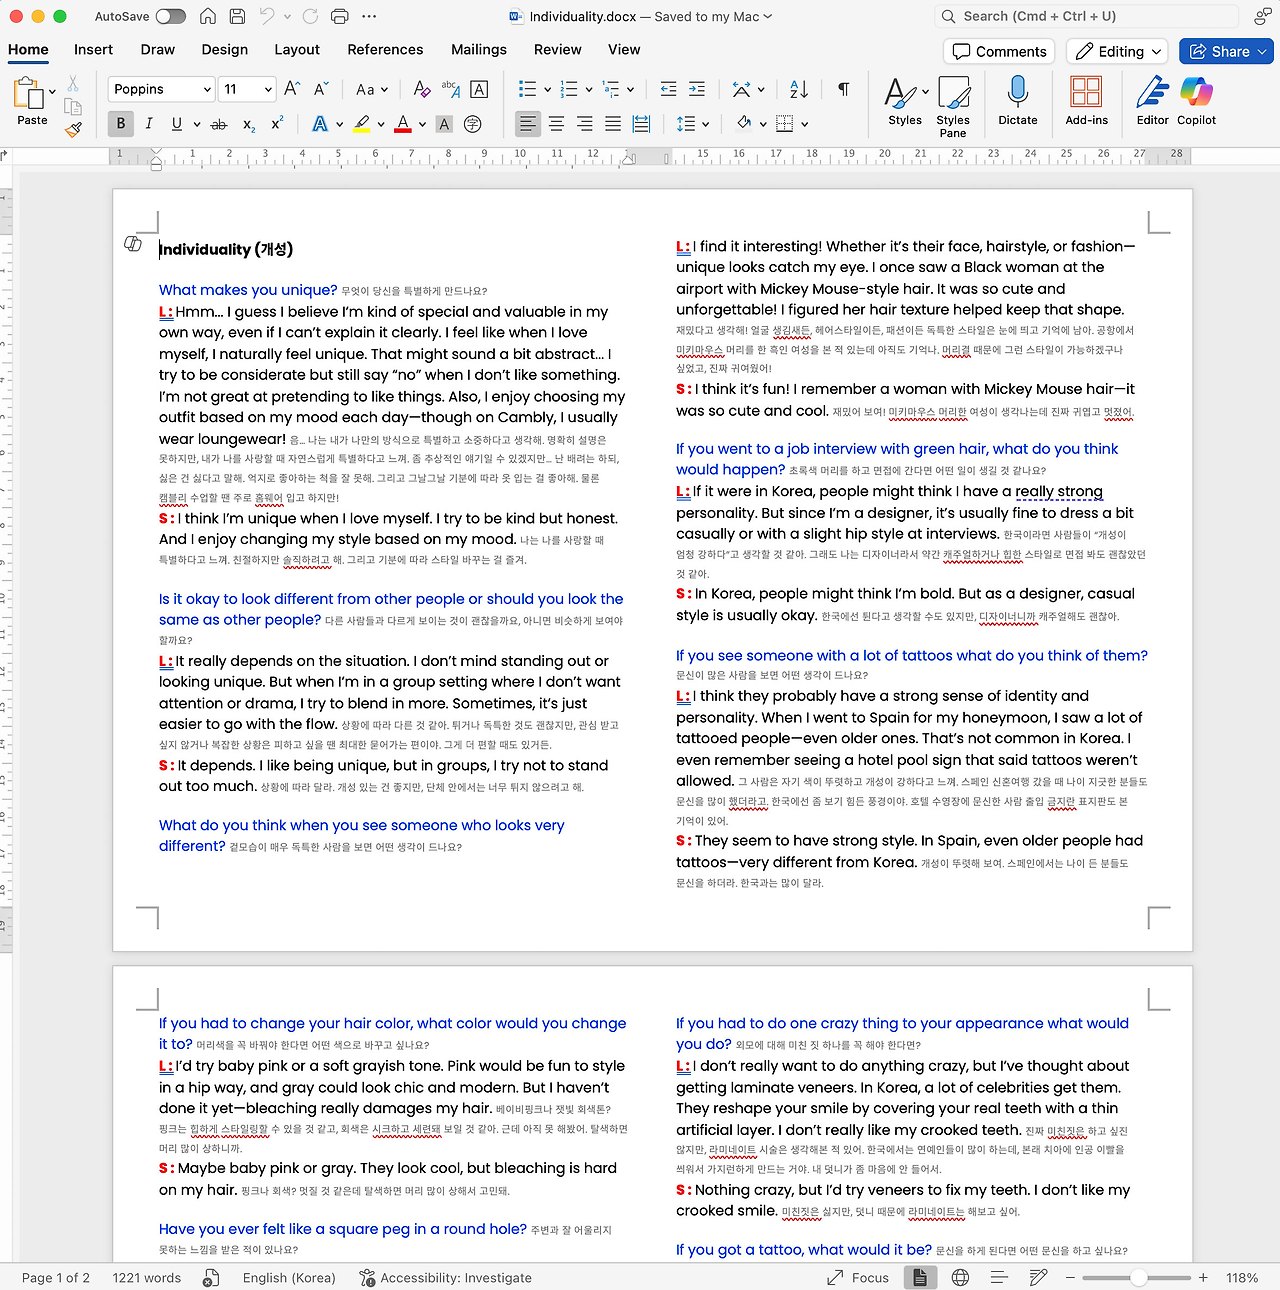Launch Copilot
Image resolution: width=1280 pixels, height=1290 pixels.
tap(1196, 100)
